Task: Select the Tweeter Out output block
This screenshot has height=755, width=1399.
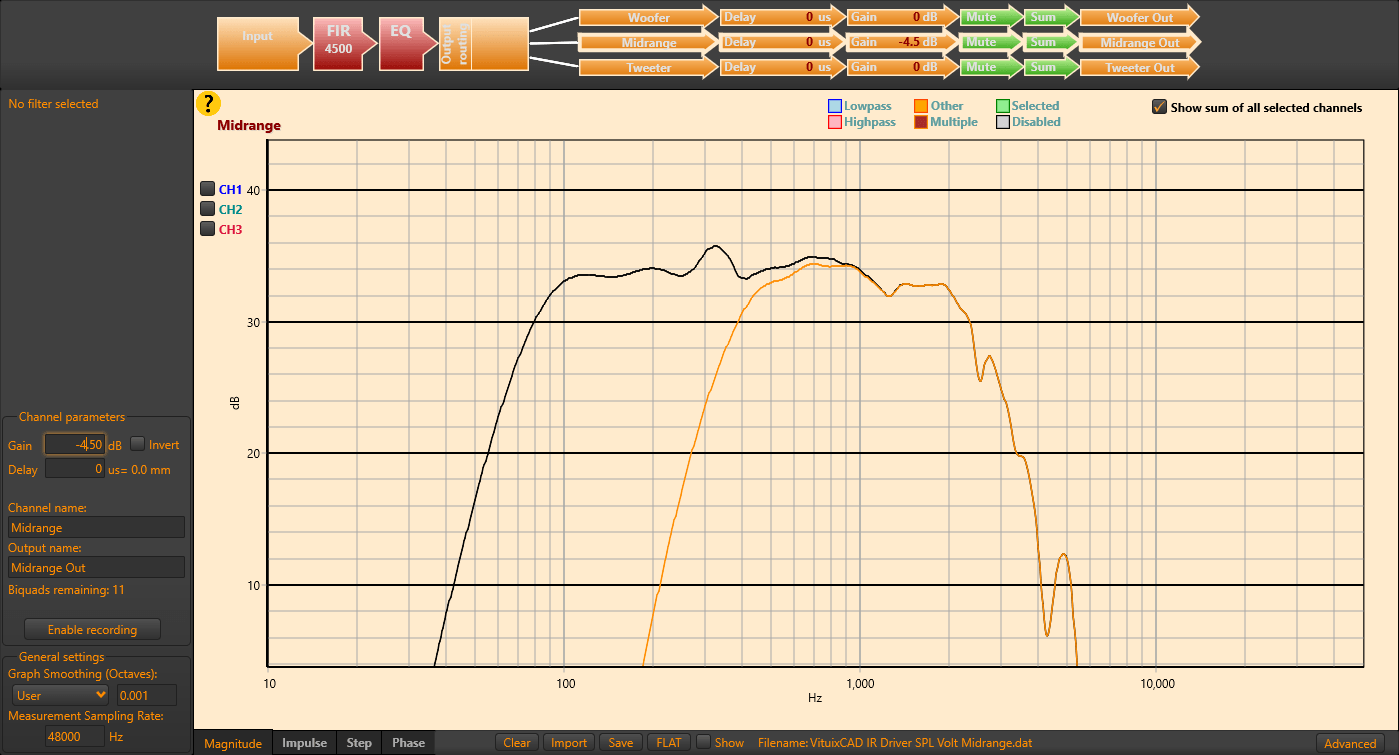Action: coord(1139,67)
